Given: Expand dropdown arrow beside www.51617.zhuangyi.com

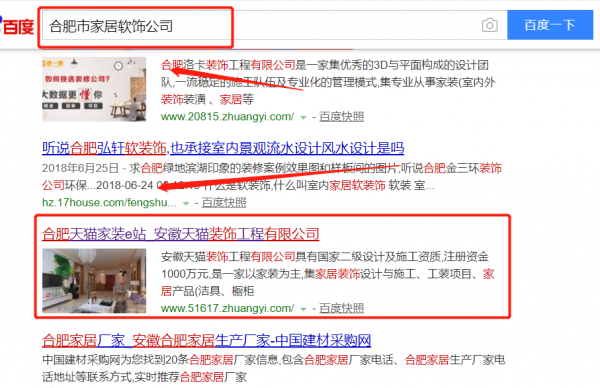Looking at the screenshot, I should pos(303,309).
